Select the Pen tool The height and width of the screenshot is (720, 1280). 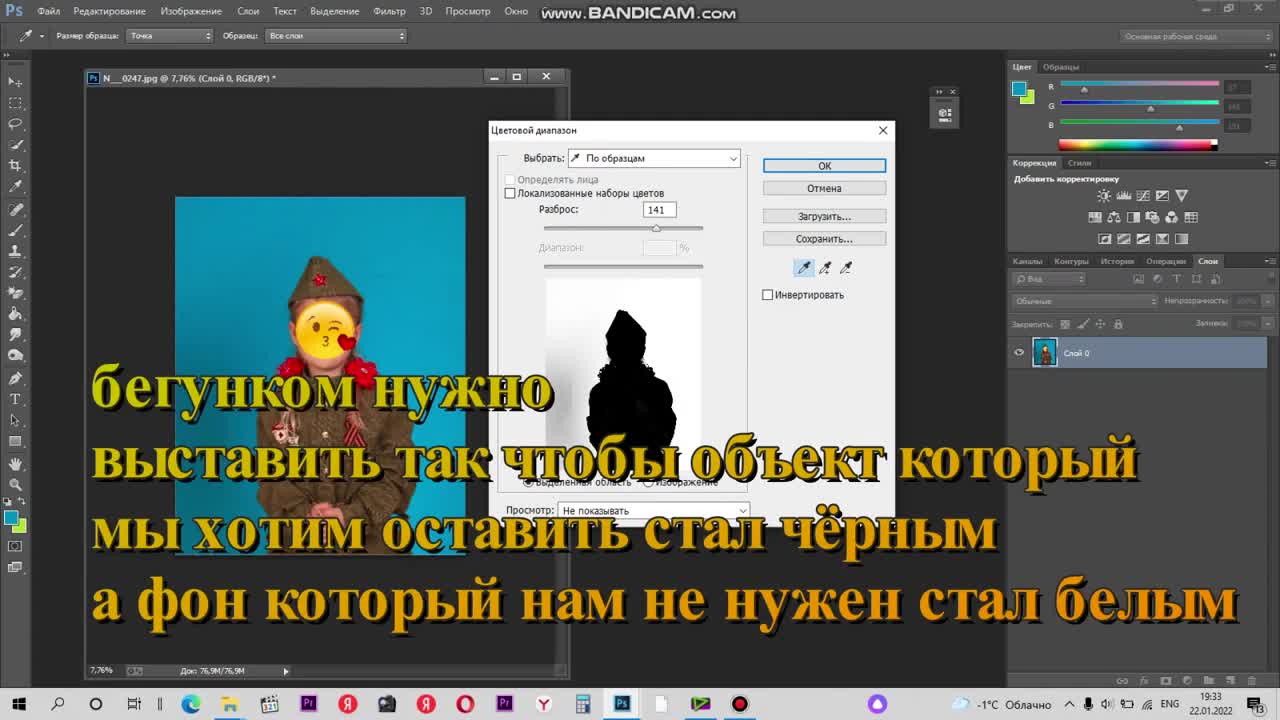click(15, 378)
